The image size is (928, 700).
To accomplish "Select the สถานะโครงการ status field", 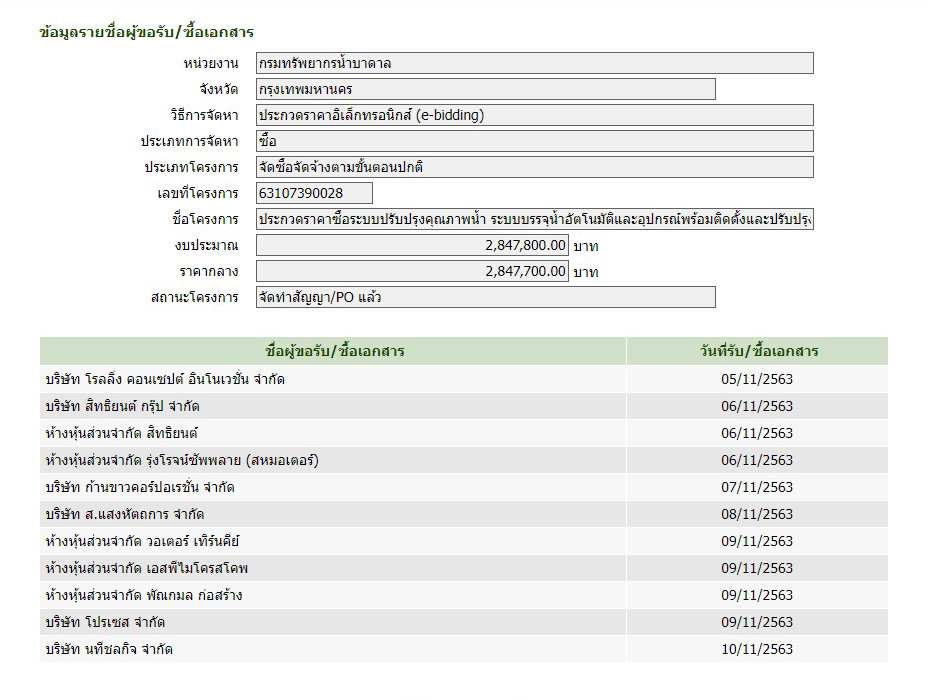I will point(485,297).
